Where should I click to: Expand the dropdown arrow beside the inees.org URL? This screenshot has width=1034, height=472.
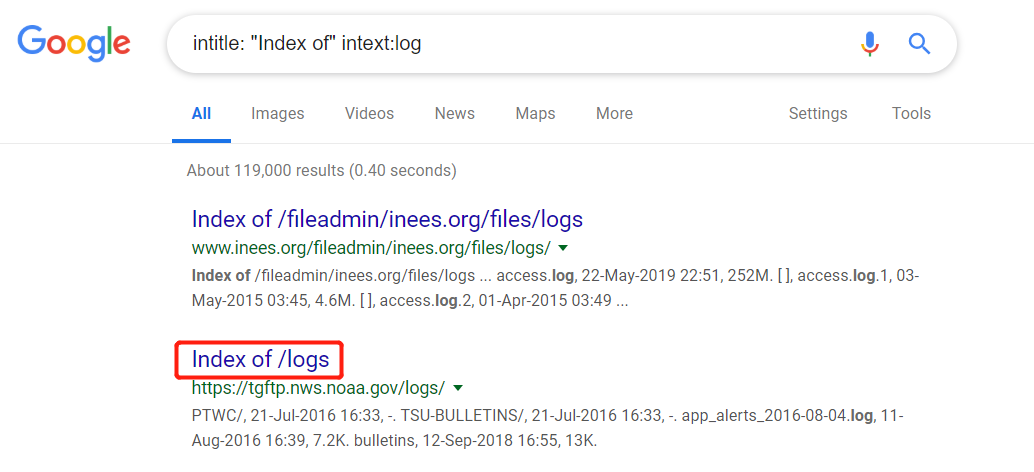563,248
